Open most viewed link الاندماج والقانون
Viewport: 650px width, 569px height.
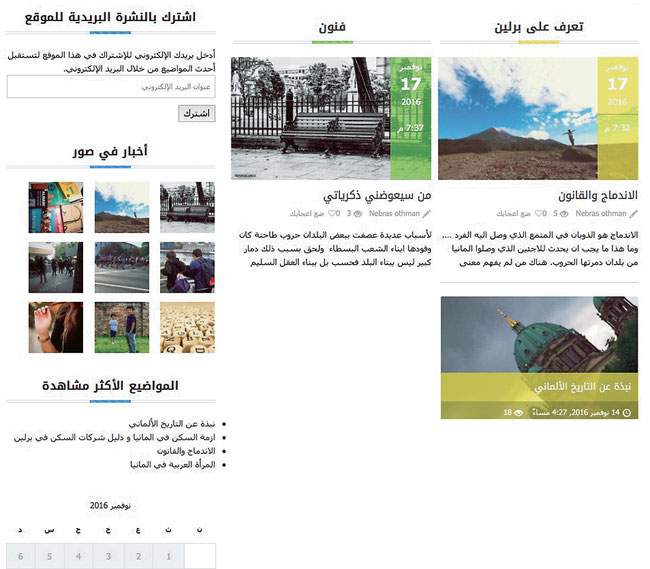pyautogui.click(x=186, y=451)
